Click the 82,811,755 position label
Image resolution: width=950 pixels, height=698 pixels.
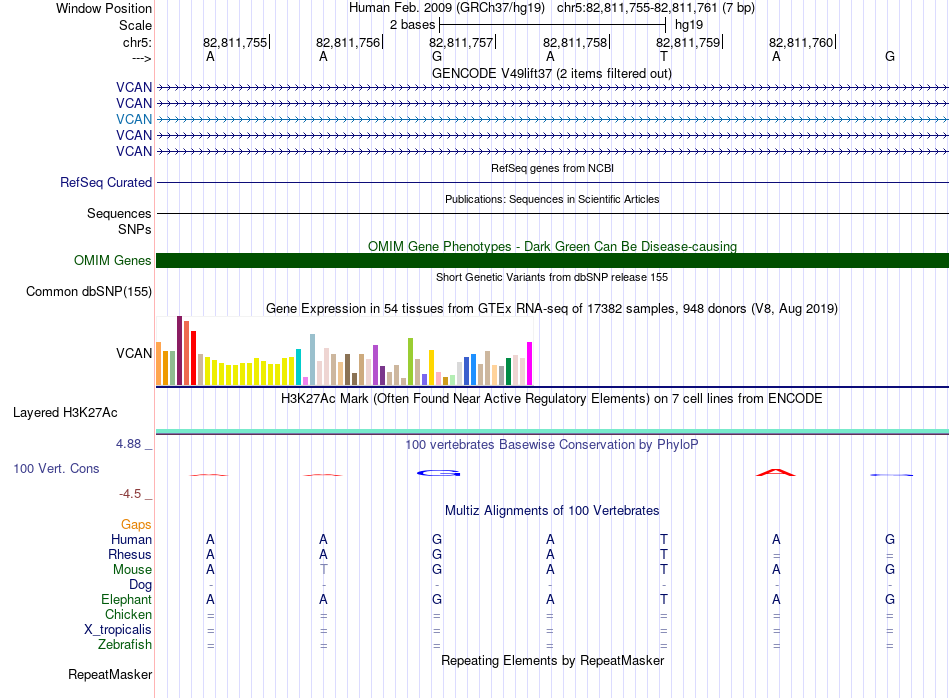[x=235, y=42]
